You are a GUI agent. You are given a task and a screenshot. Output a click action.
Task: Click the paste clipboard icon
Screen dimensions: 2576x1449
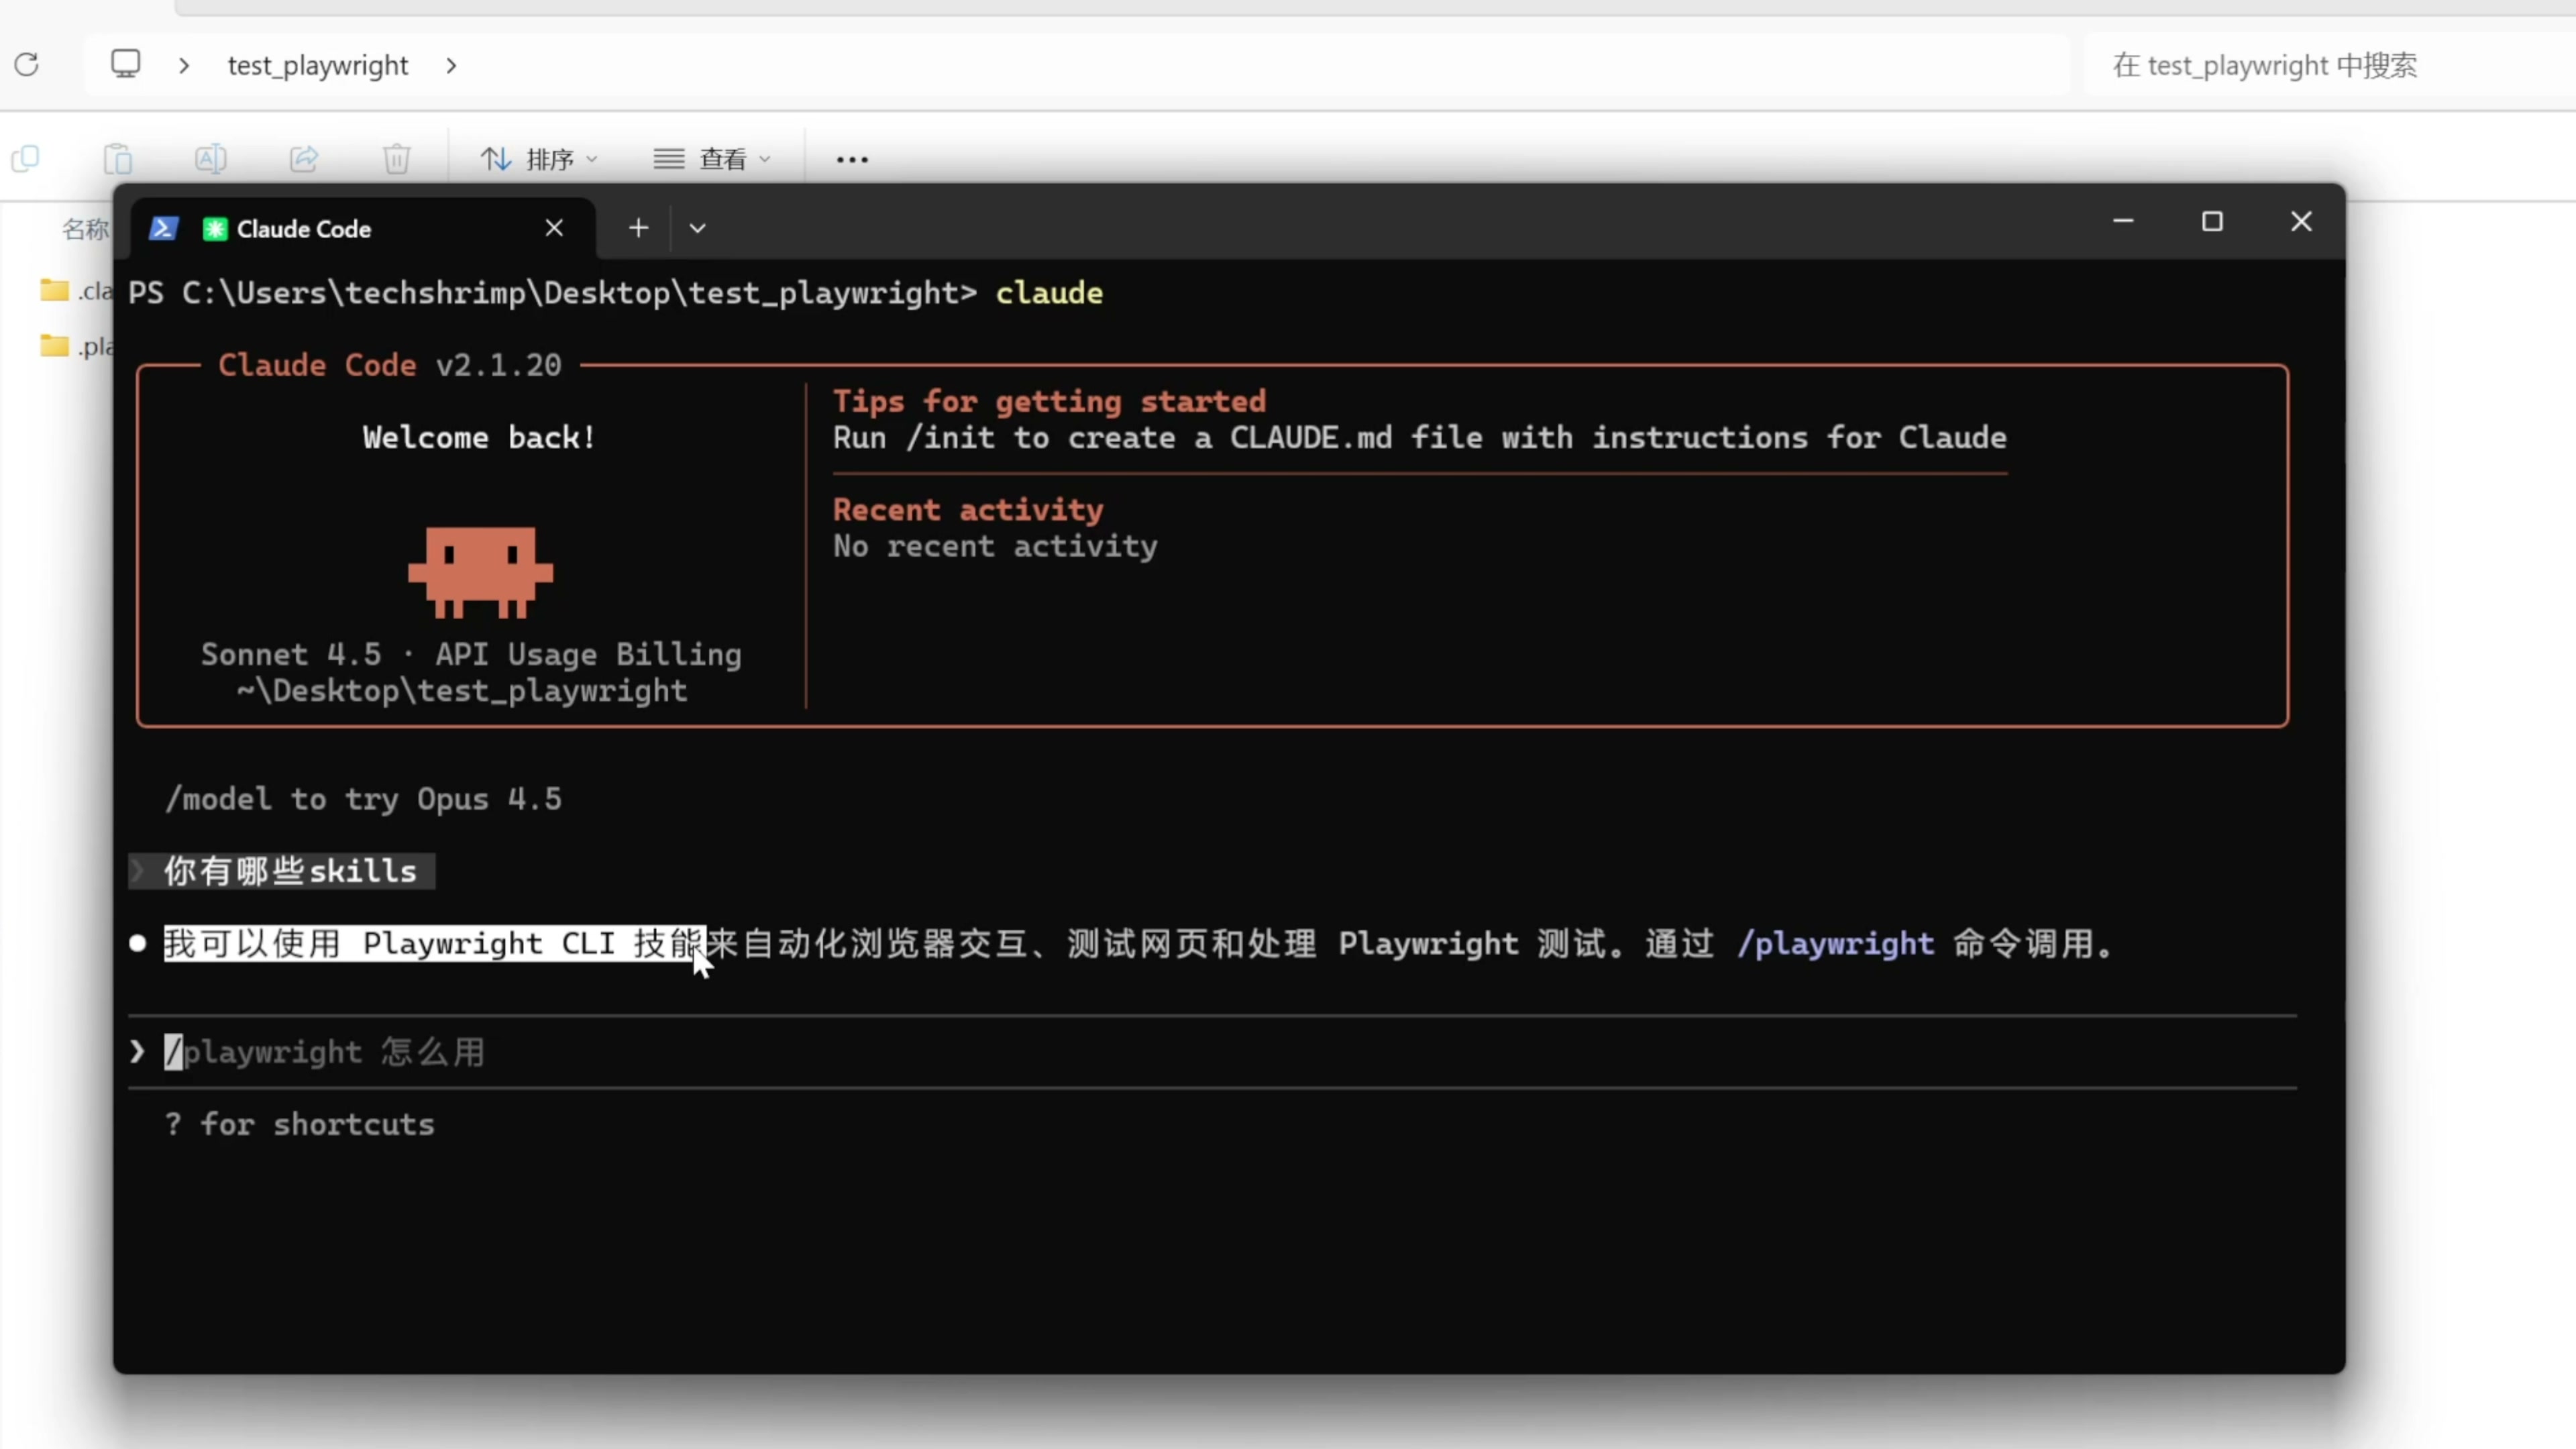click(x=118, y=159)
